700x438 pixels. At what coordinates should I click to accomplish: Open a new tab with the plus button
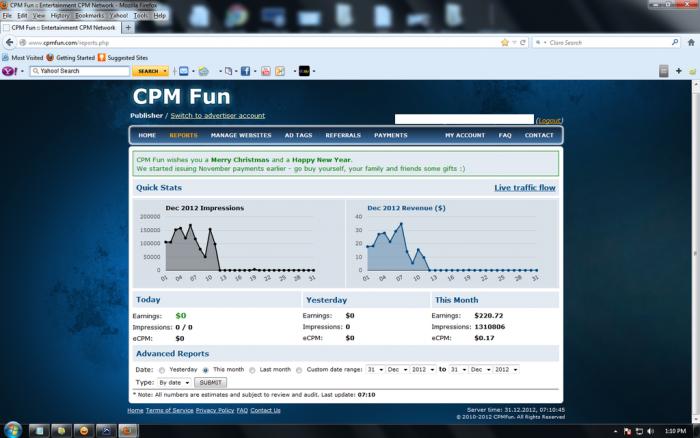coord(128,28)
